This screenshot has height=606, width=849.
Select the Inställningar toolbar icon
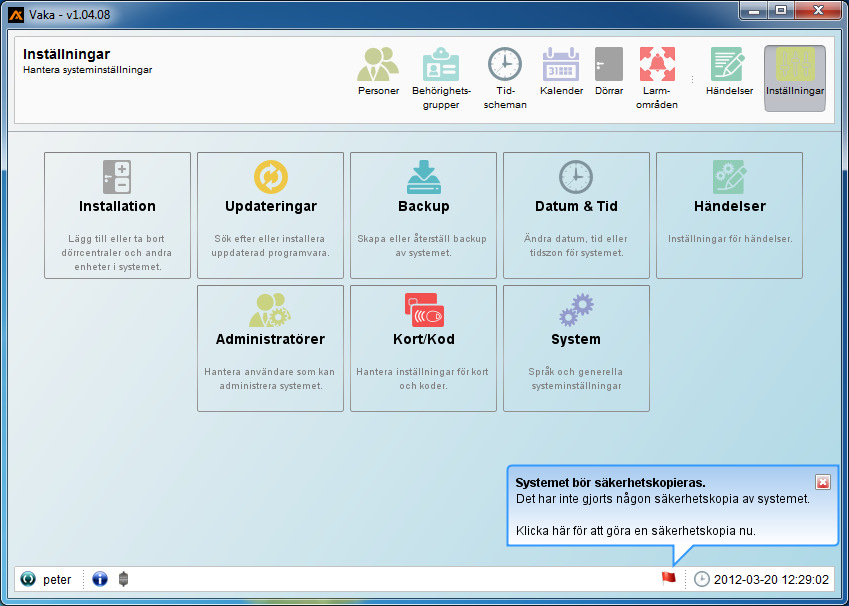[x=794, y=78]
